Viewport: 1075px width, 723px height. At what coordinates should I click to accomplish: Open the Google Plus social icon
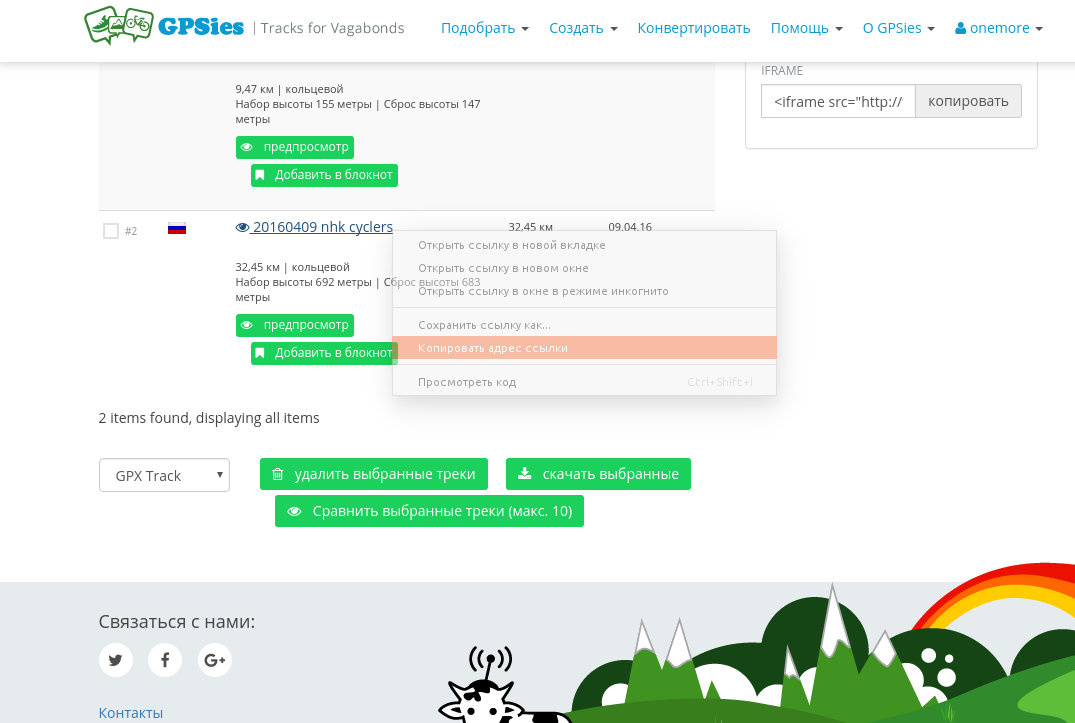215,660
